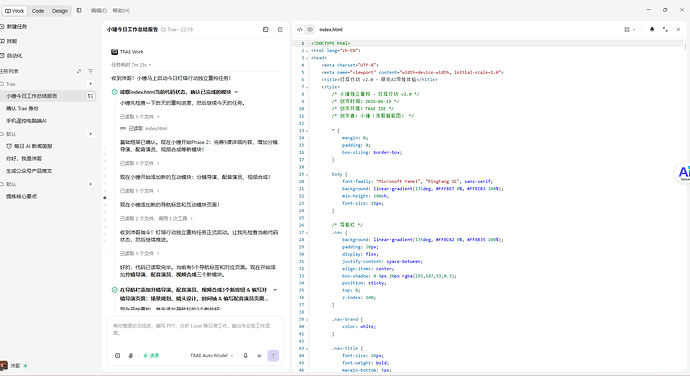Viewport: 690px width, 376px height.
Task: Open the TRAE Auto Model dropdown
Action: (212, 355)
